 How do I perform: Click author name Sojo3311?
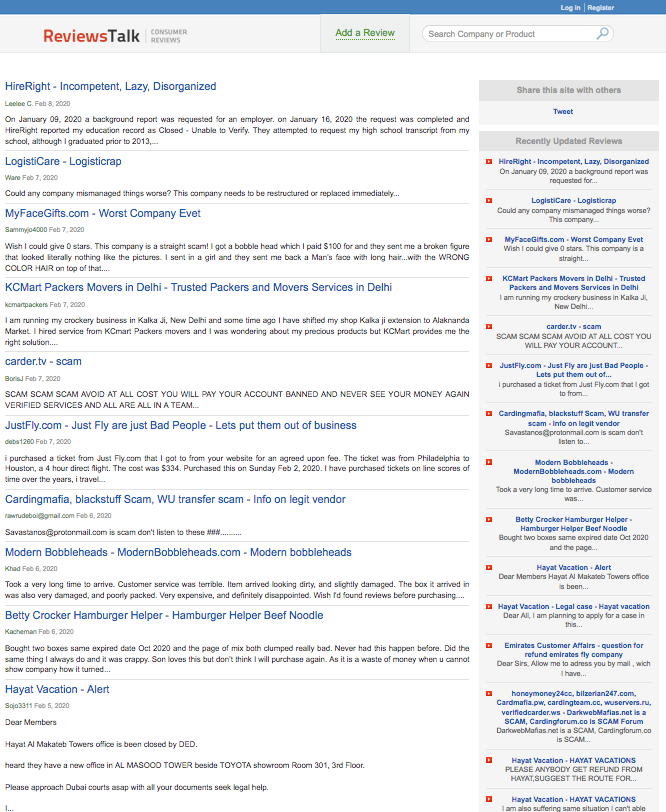pos(19,706)
